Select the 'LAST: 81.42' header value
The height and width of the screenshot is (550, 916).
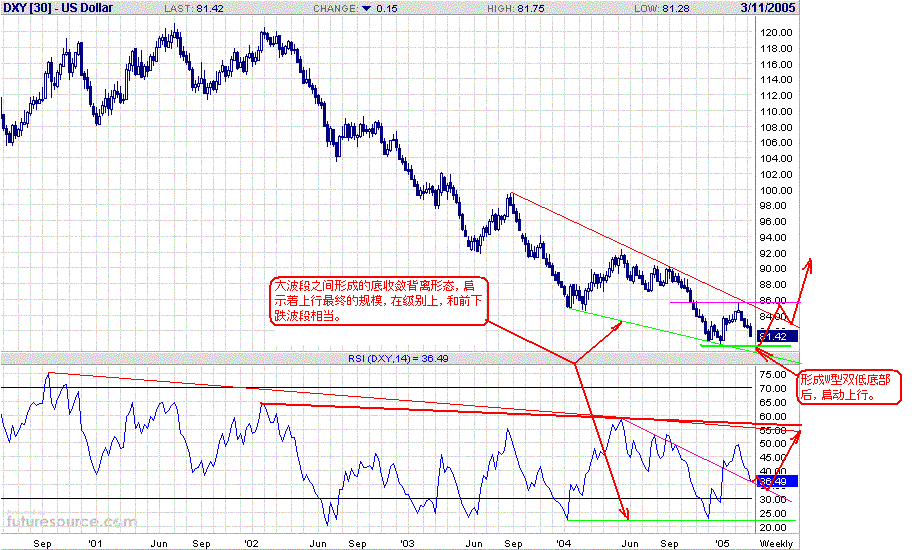pyautogui.click(x=193, y=8)
